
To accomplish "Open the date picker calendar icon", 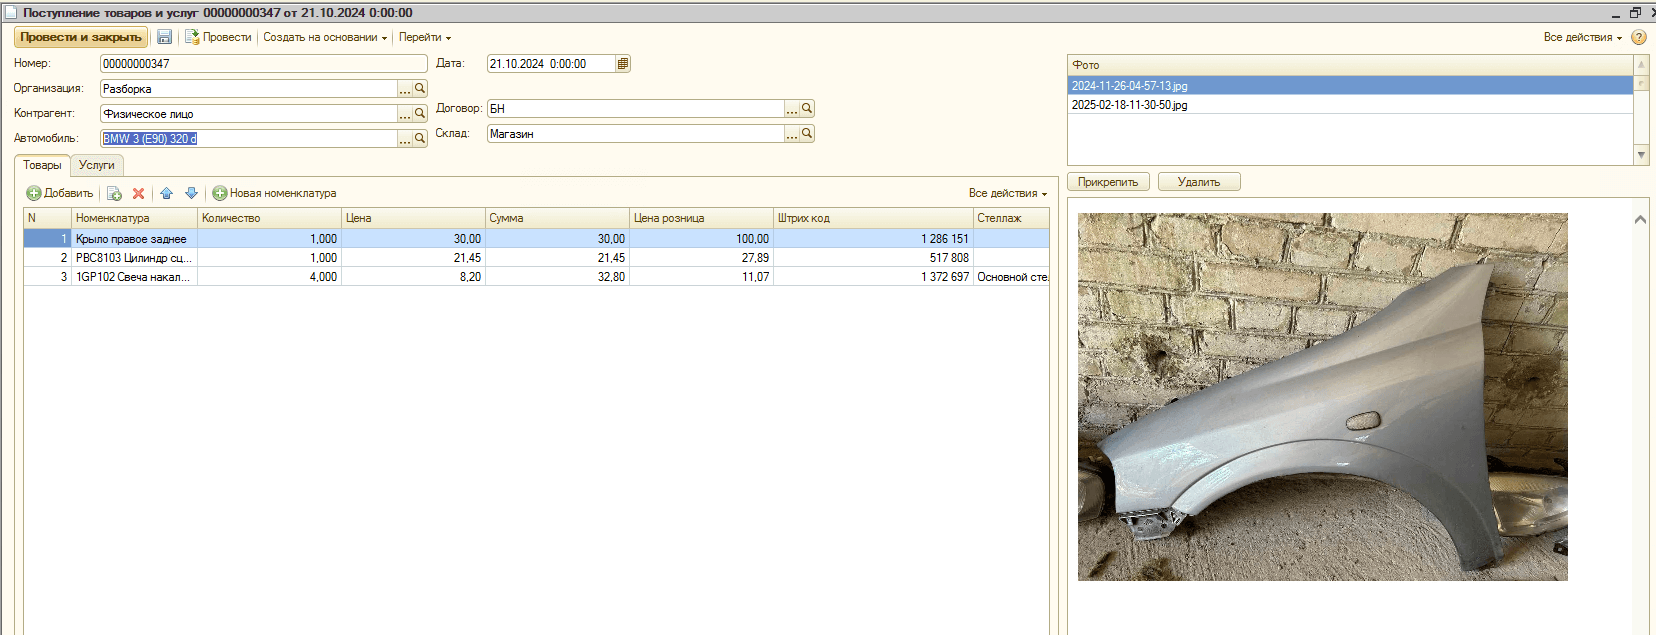I will click(623, 64).
